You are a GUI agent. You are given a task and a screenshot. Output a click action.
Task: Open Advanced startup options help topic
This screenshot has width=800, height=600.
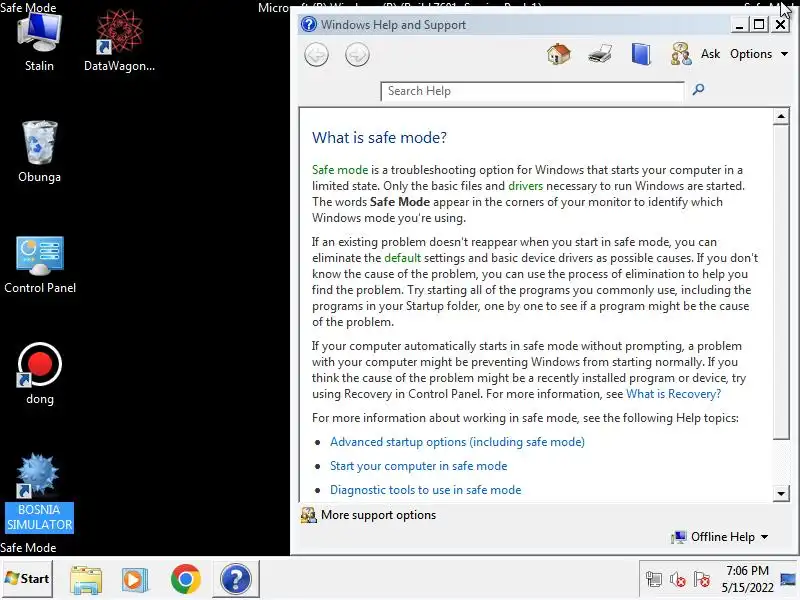457,442
